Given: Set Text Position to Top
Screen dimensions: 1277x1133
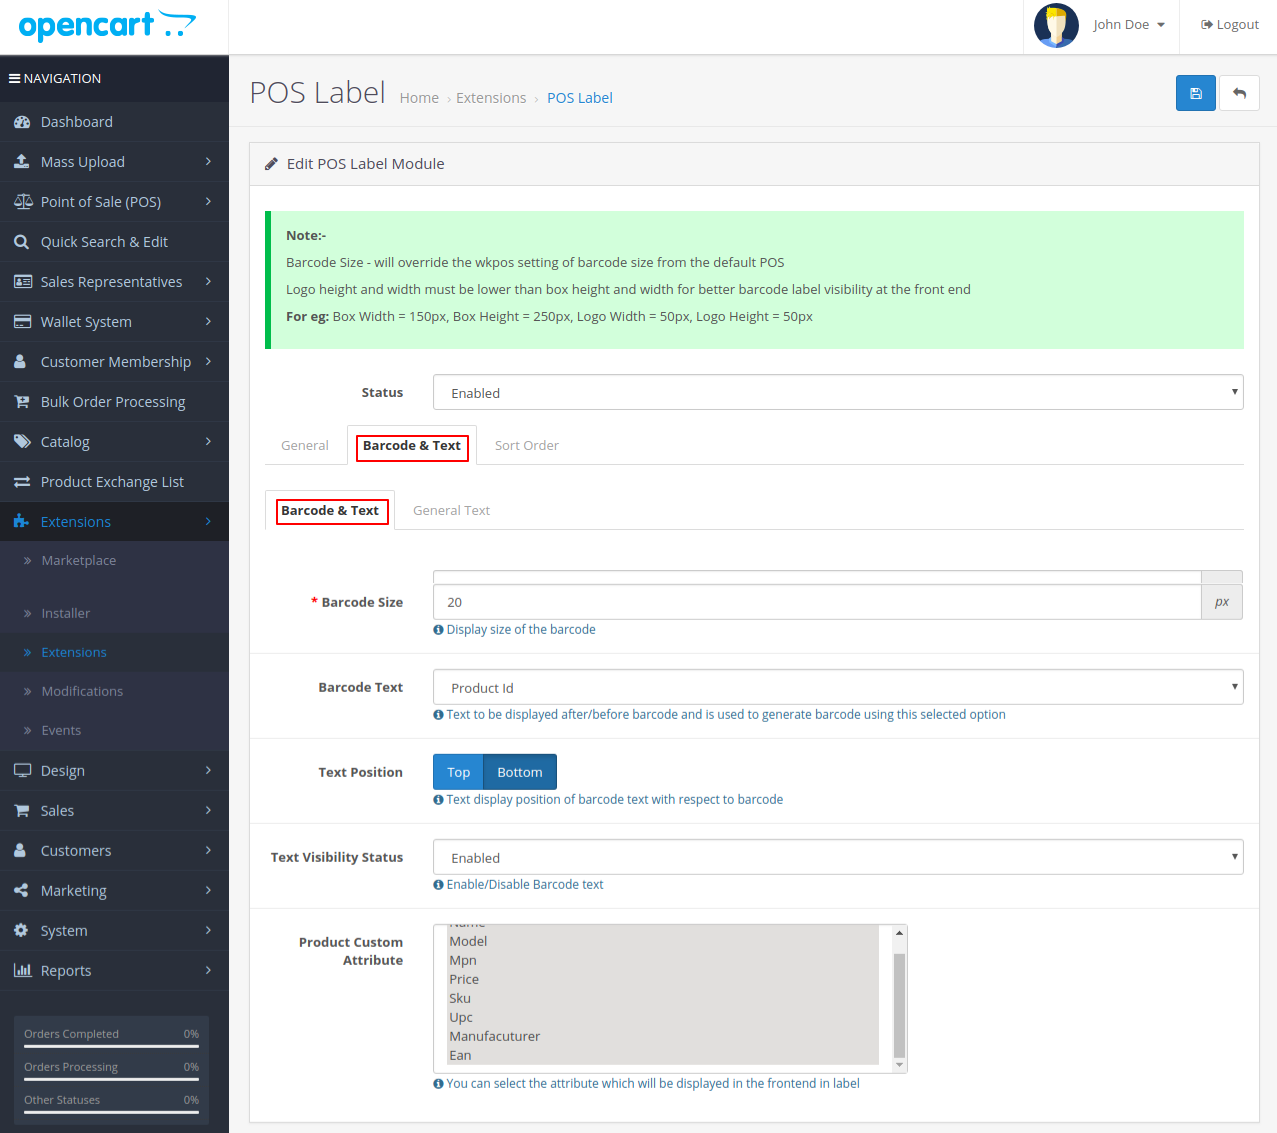Looking at the screenshot, I should pos(458,772).
